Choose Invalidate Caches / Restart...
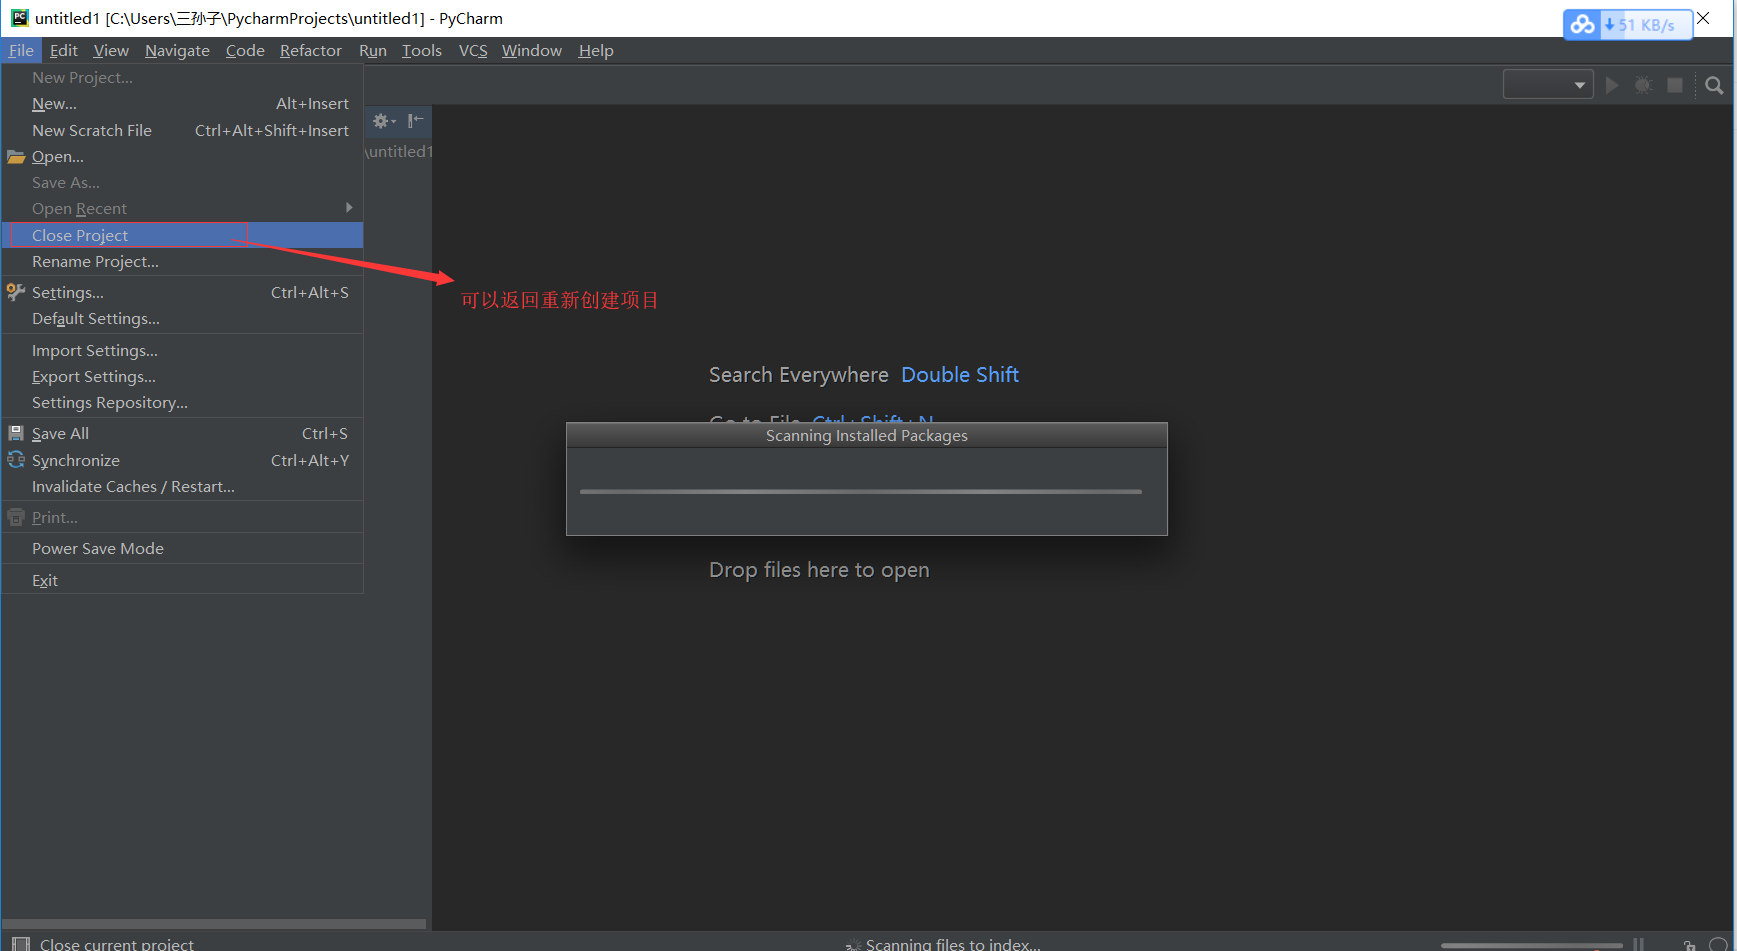This screenshot has width=1737, height=951. (182, 487)
